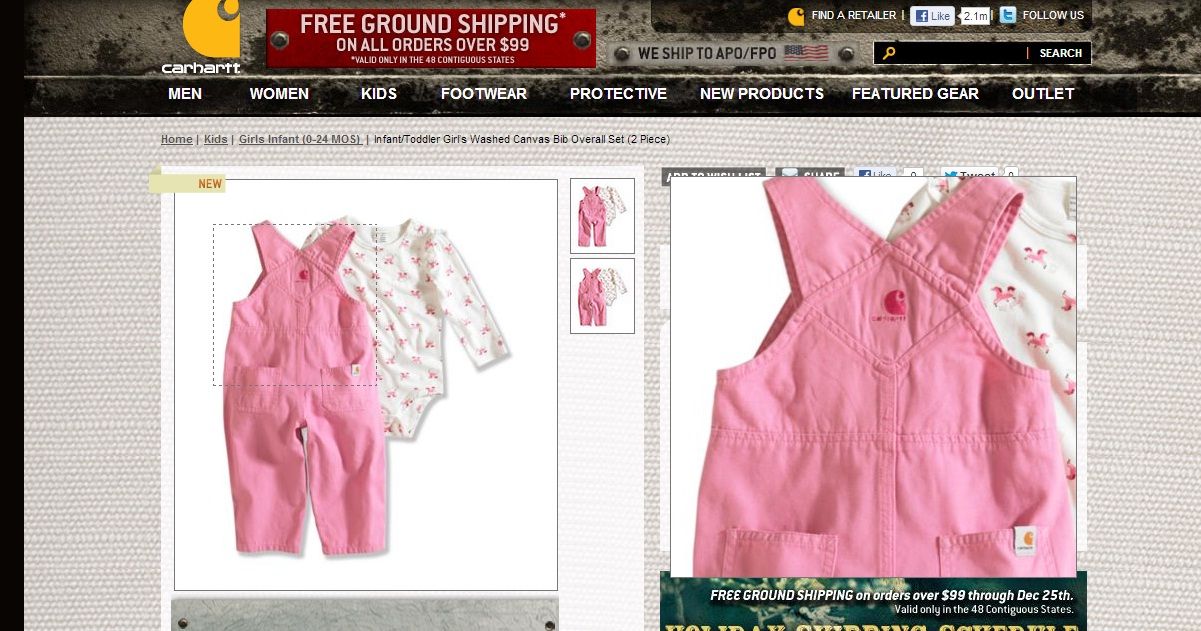The width and height of the screenshot is (1201, 631).
Task: Open the KIDS navigation menu
Action: [379, 94]
